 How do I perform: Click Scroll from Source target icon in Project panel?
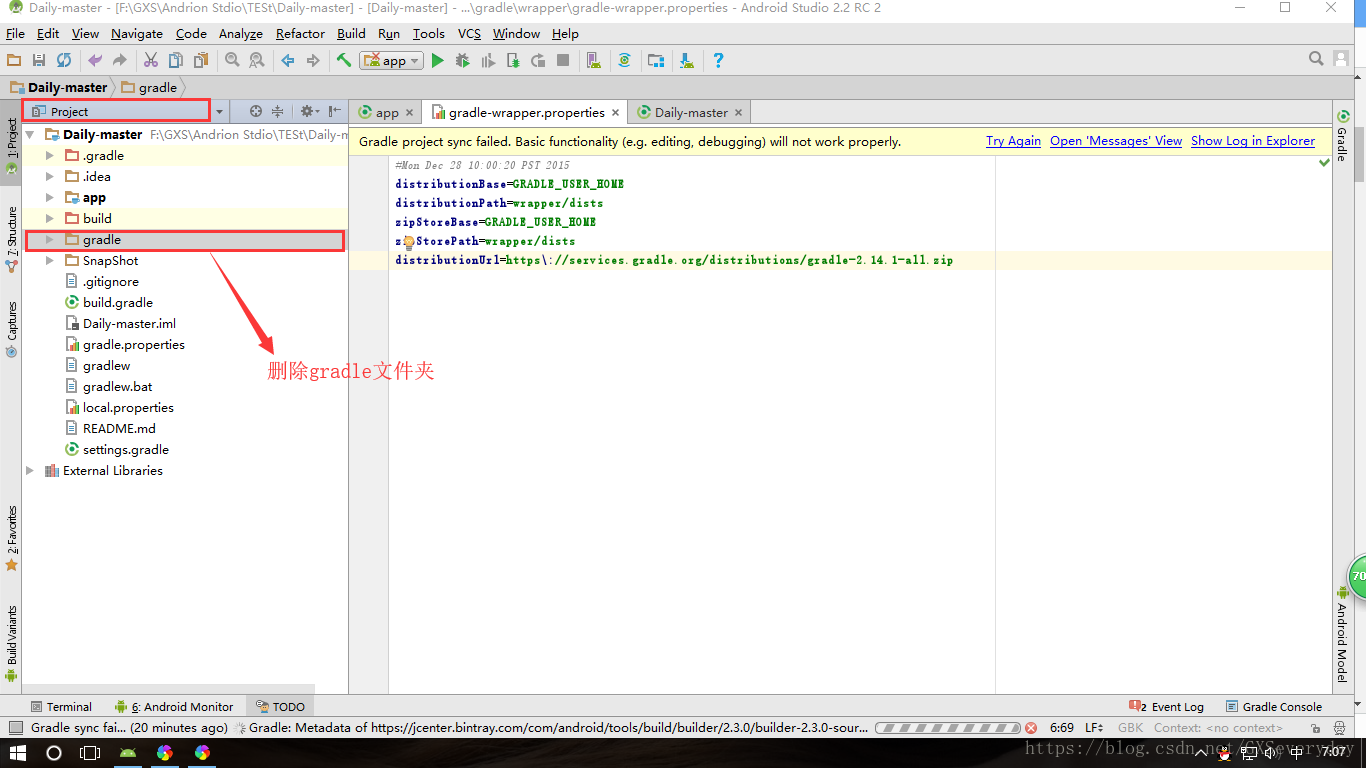(256, 112)
